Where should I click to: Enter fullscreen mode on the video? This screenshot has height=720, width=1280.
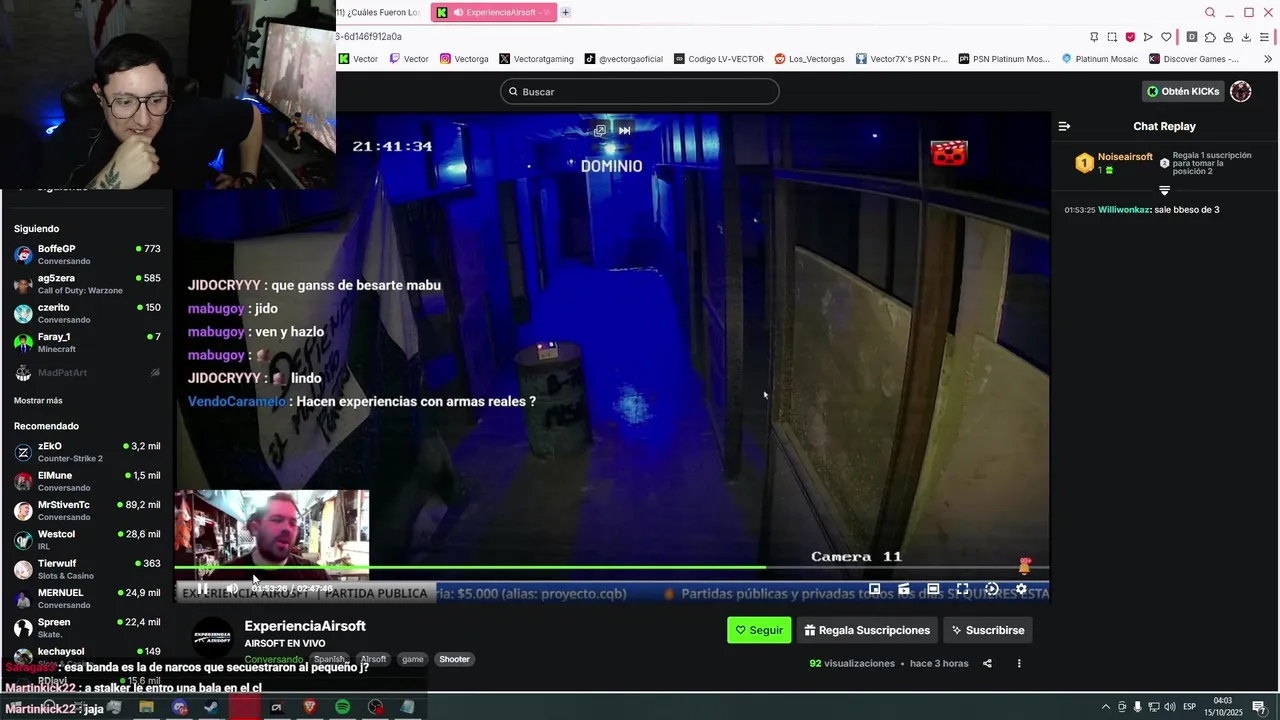[x=962, y=589]
